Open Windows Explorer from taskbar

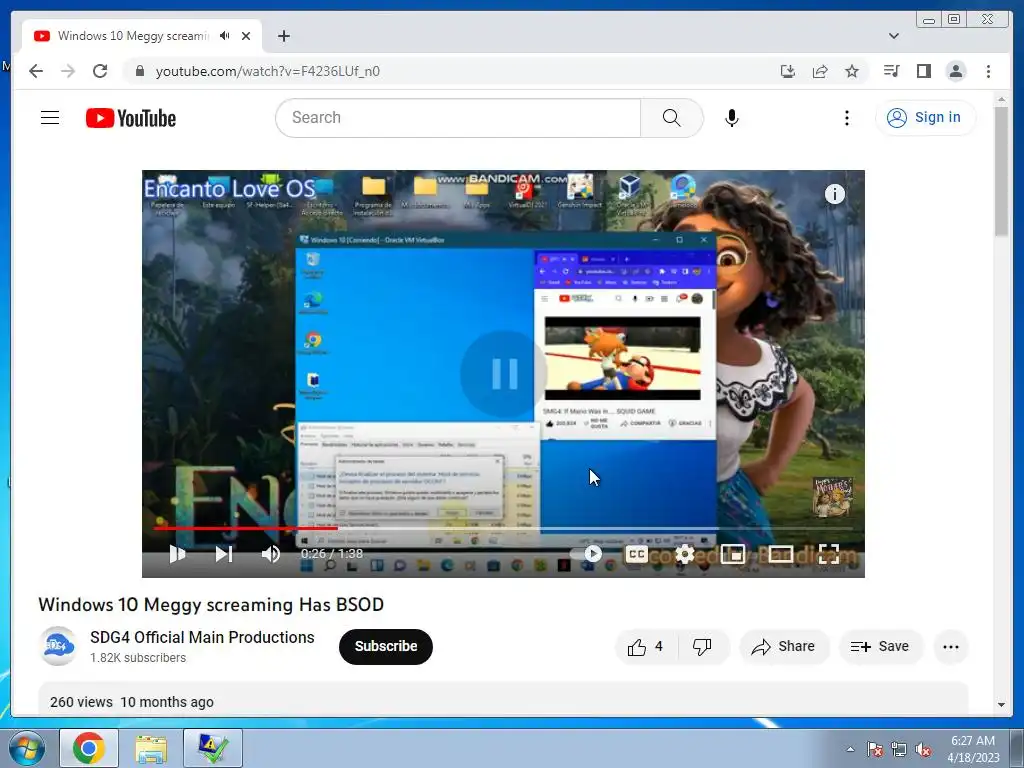tap(151, 748)
